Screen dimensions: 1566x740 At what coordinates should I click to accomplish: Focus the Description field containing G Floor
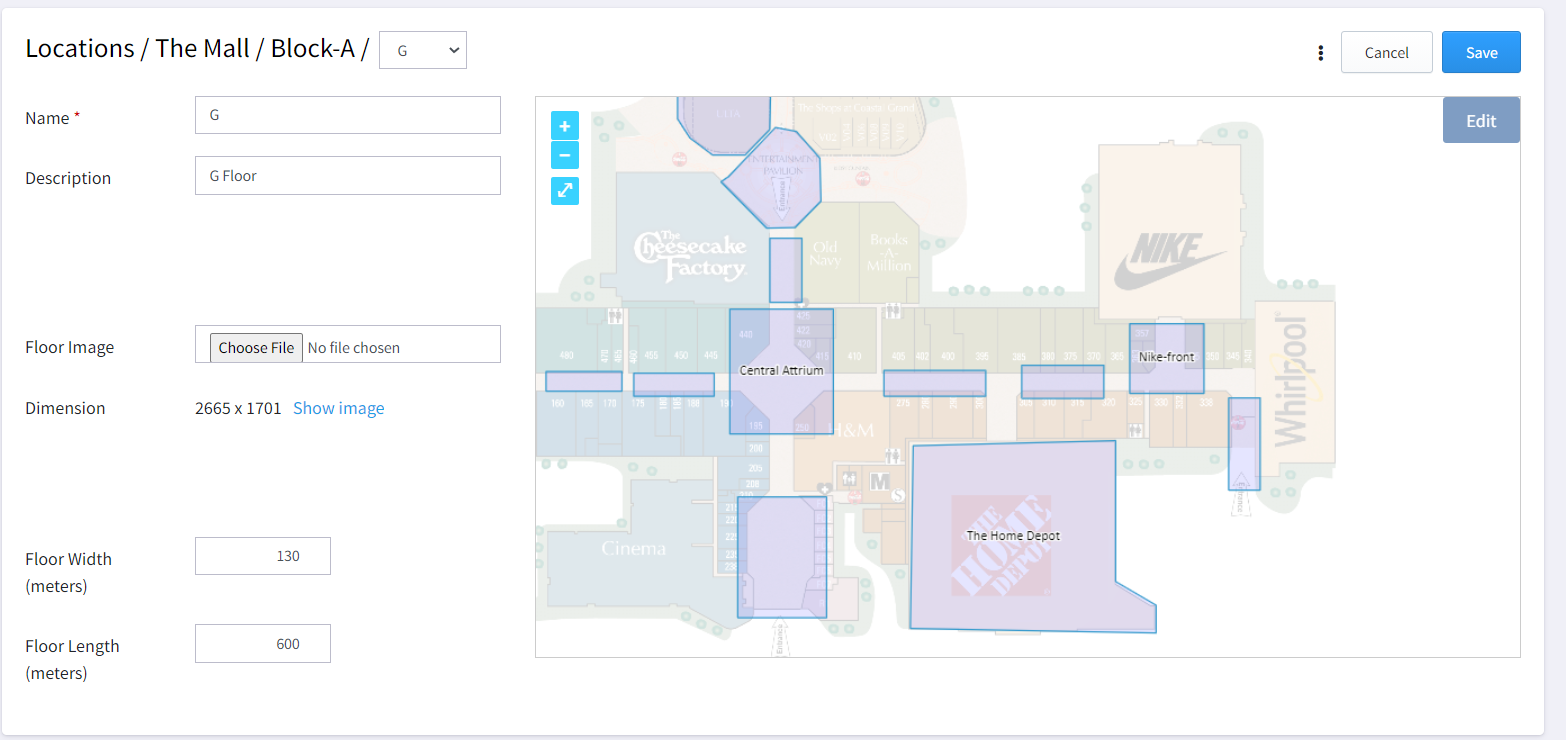(348, 175)
